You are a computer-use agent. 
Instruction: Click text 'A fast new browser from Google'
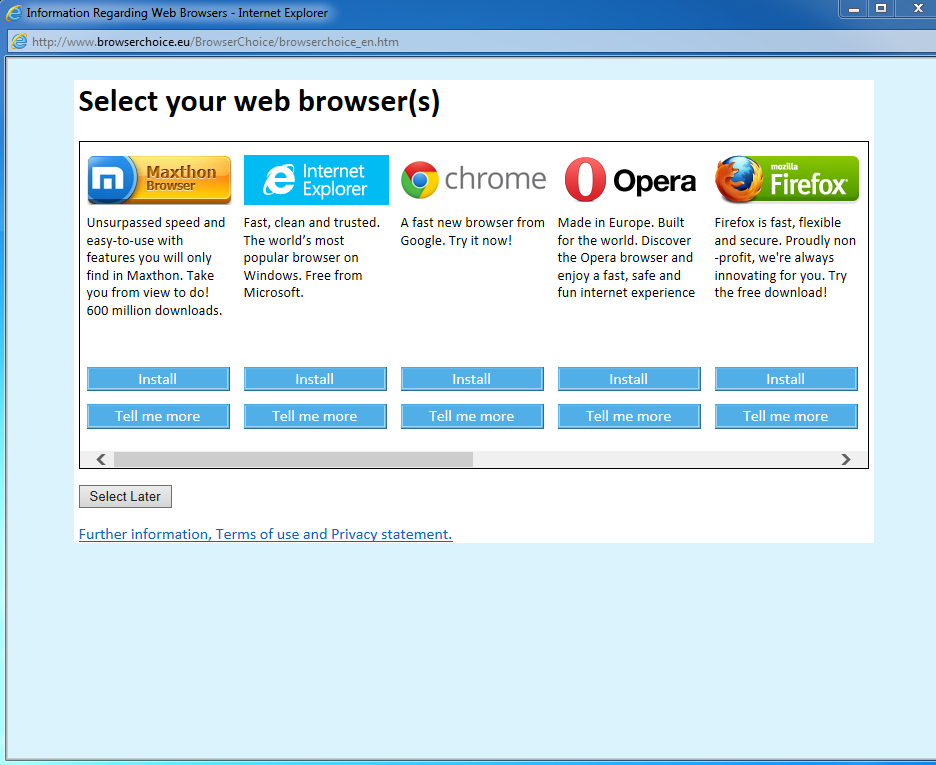pyautogui.click(x=472, y=232)
